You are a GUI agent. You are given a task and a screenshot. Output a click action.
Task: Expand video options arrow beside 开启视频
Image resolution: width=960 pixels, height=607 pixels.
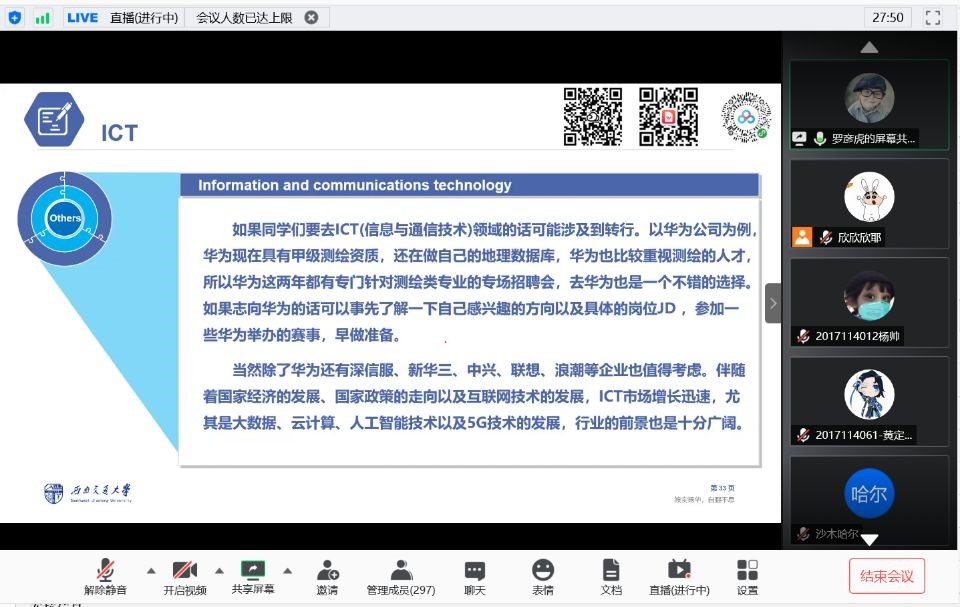coord(220,571)
